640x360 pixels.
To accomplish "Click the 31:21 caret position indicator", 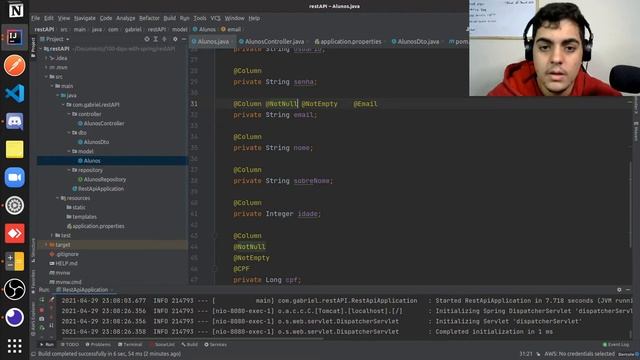I will tap(526, 354).
